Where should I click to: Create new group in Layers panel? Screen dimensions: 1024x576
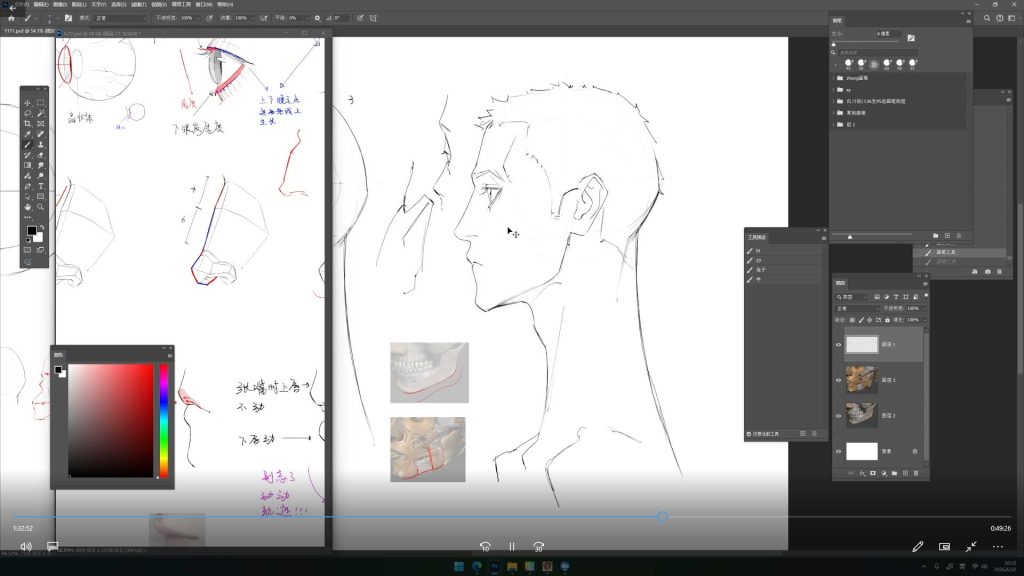[895, 473]
